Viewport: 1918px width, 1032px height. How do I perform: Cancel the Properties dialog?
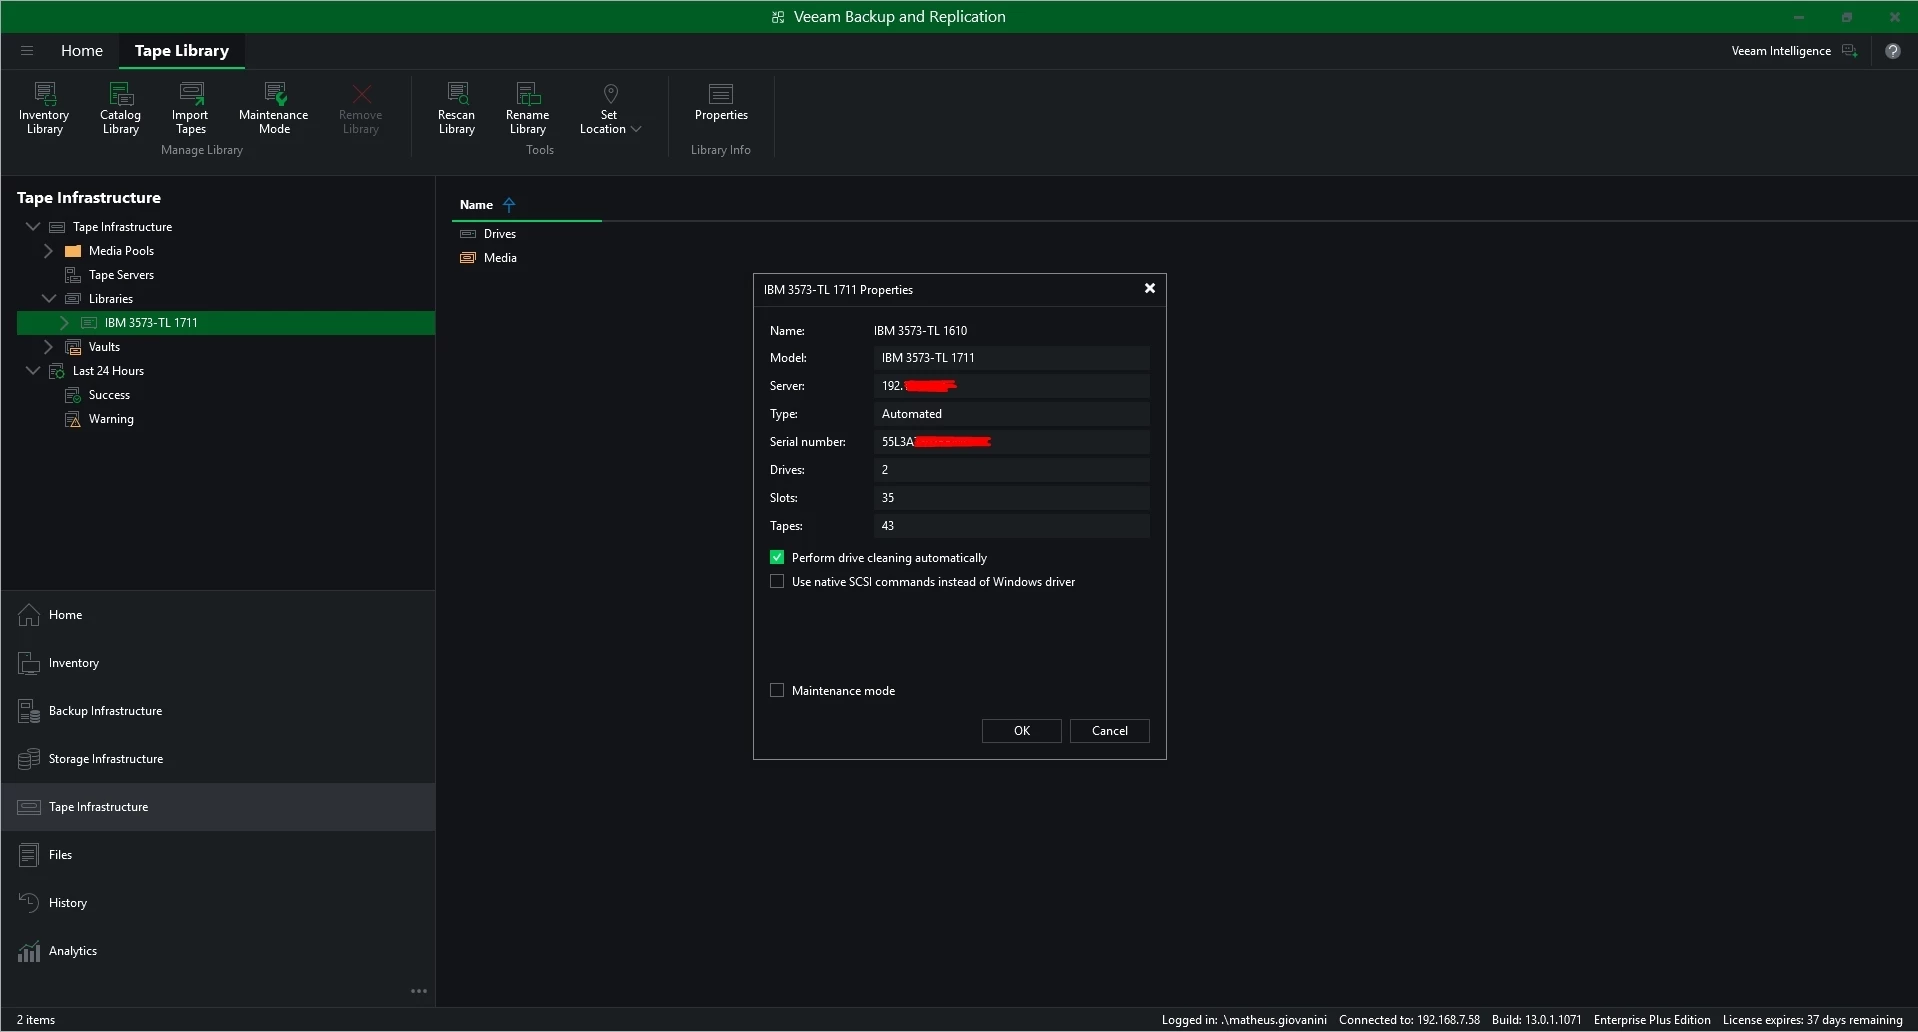pyautogui.click(x=1110, y=731)
